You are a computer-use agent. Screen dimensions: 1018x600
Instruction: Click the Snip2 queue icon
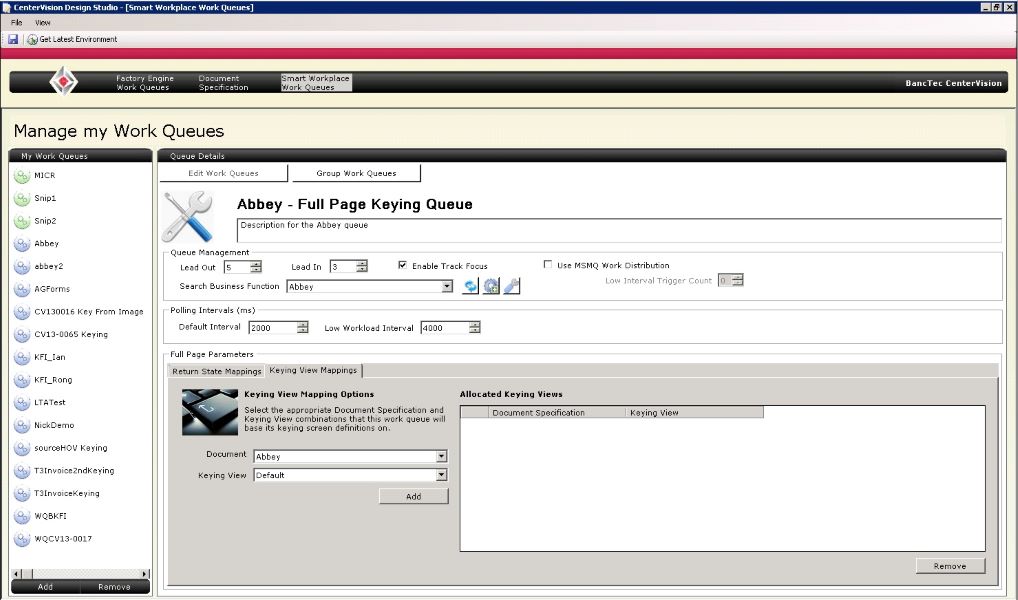coord(22,221)
